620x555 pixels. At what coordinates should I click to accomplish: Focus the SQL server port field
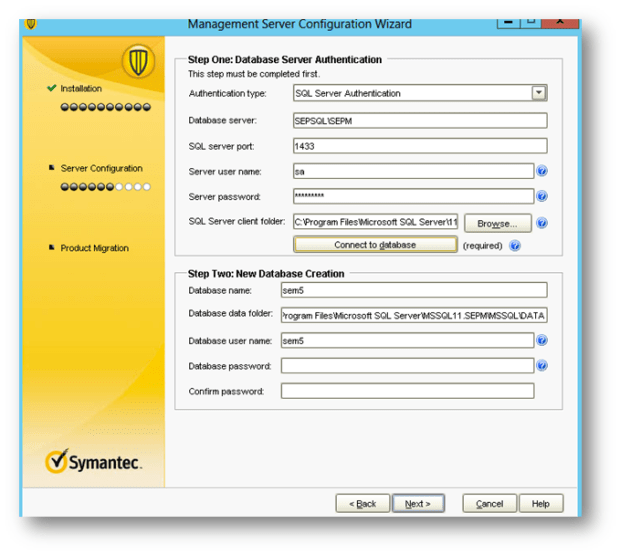[420, 146]
